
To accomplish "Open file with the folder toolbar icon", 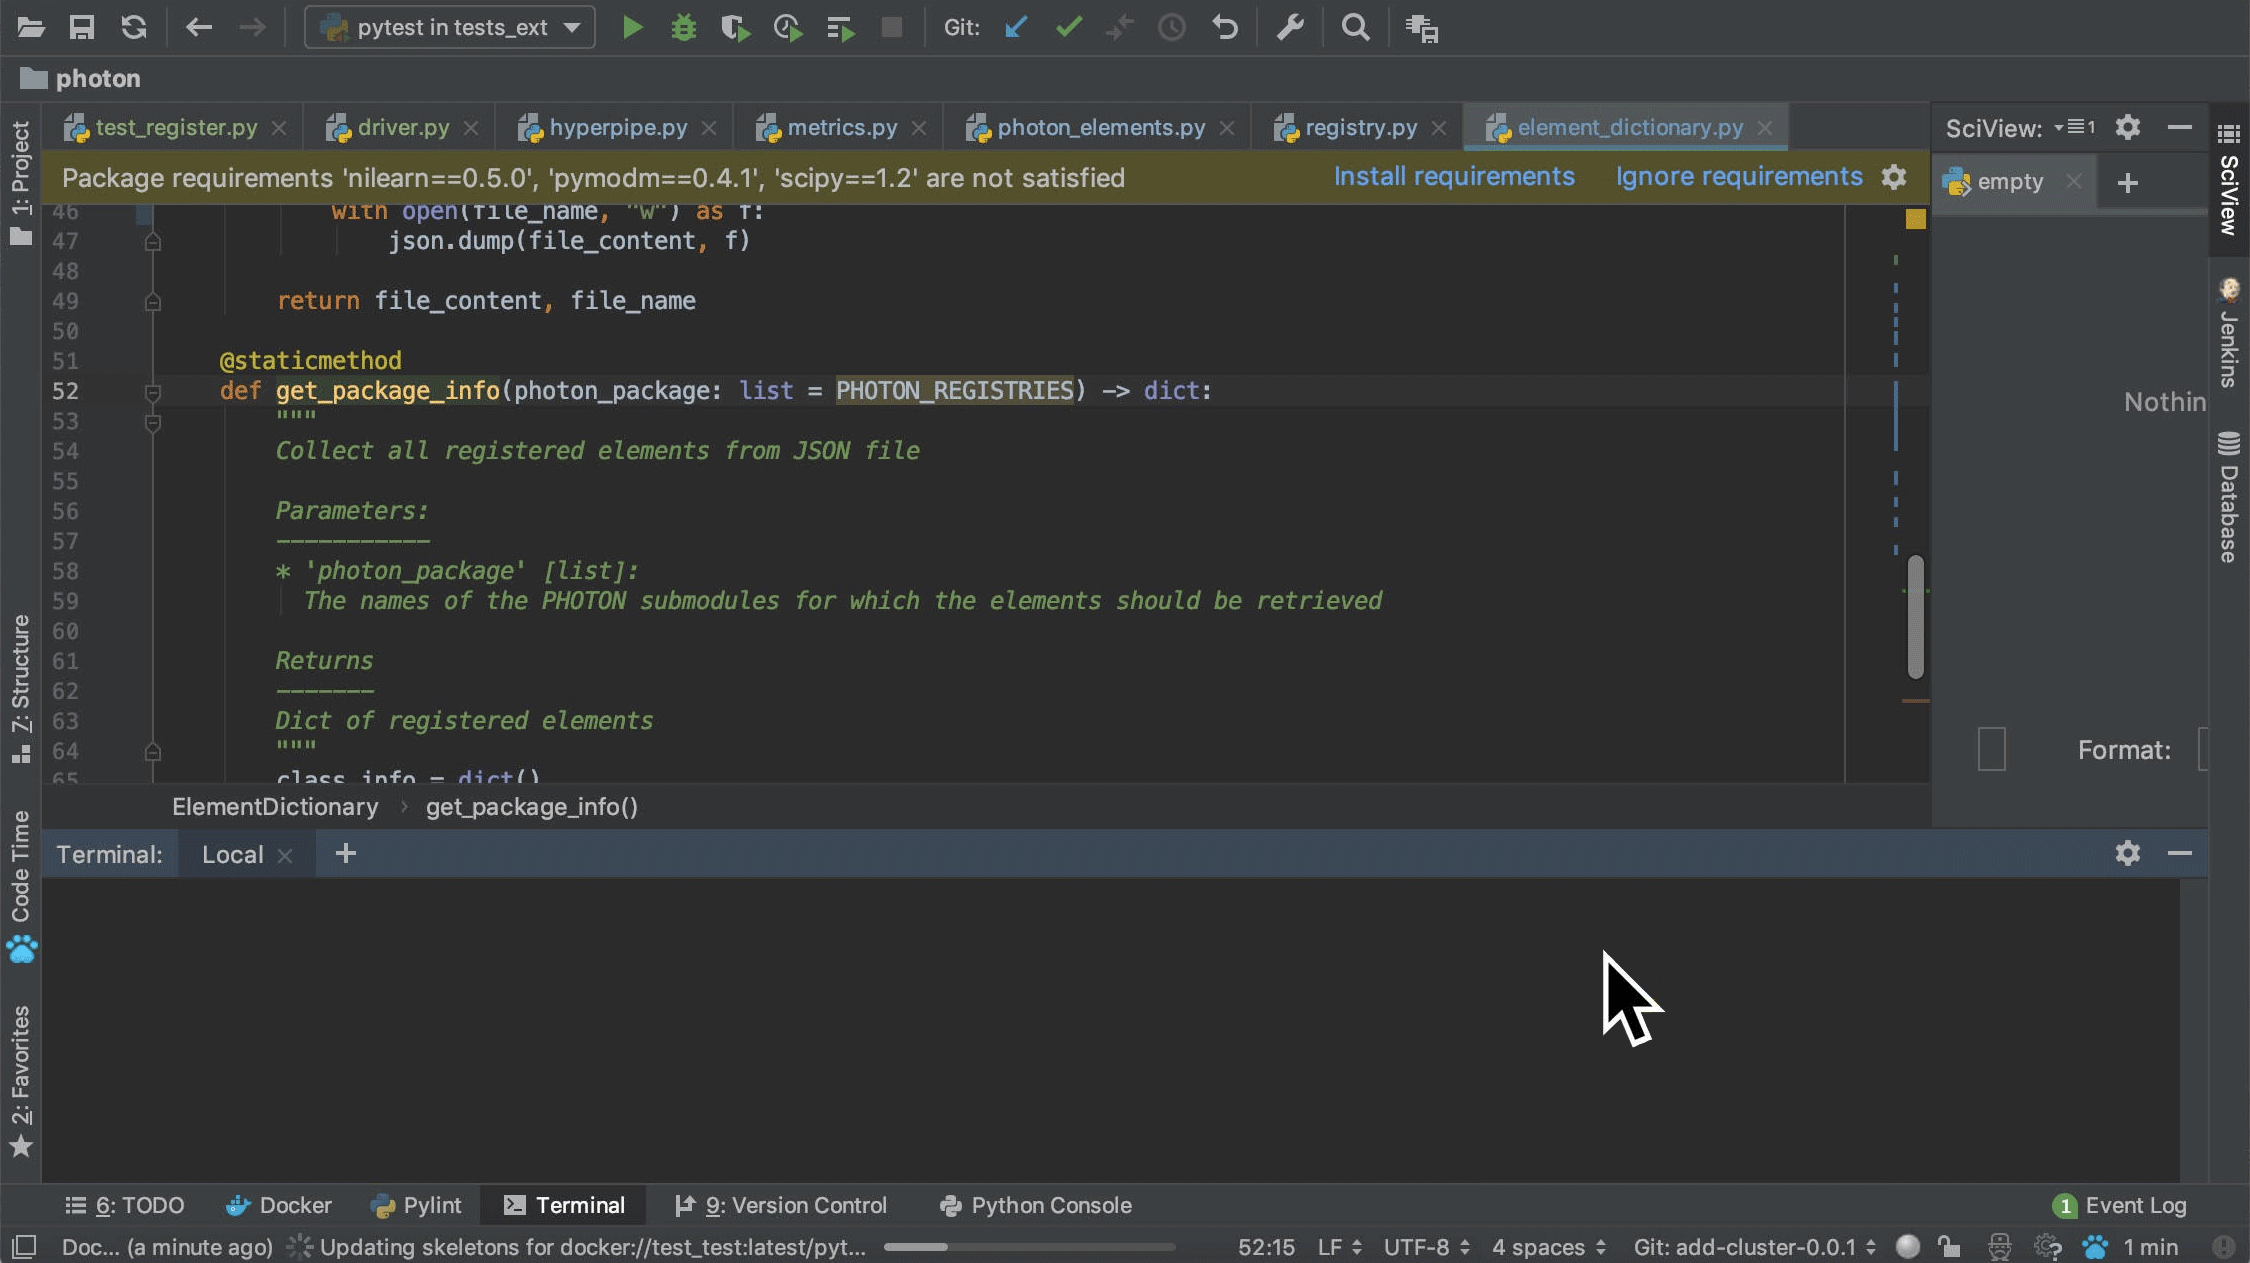I will (31, 27).
